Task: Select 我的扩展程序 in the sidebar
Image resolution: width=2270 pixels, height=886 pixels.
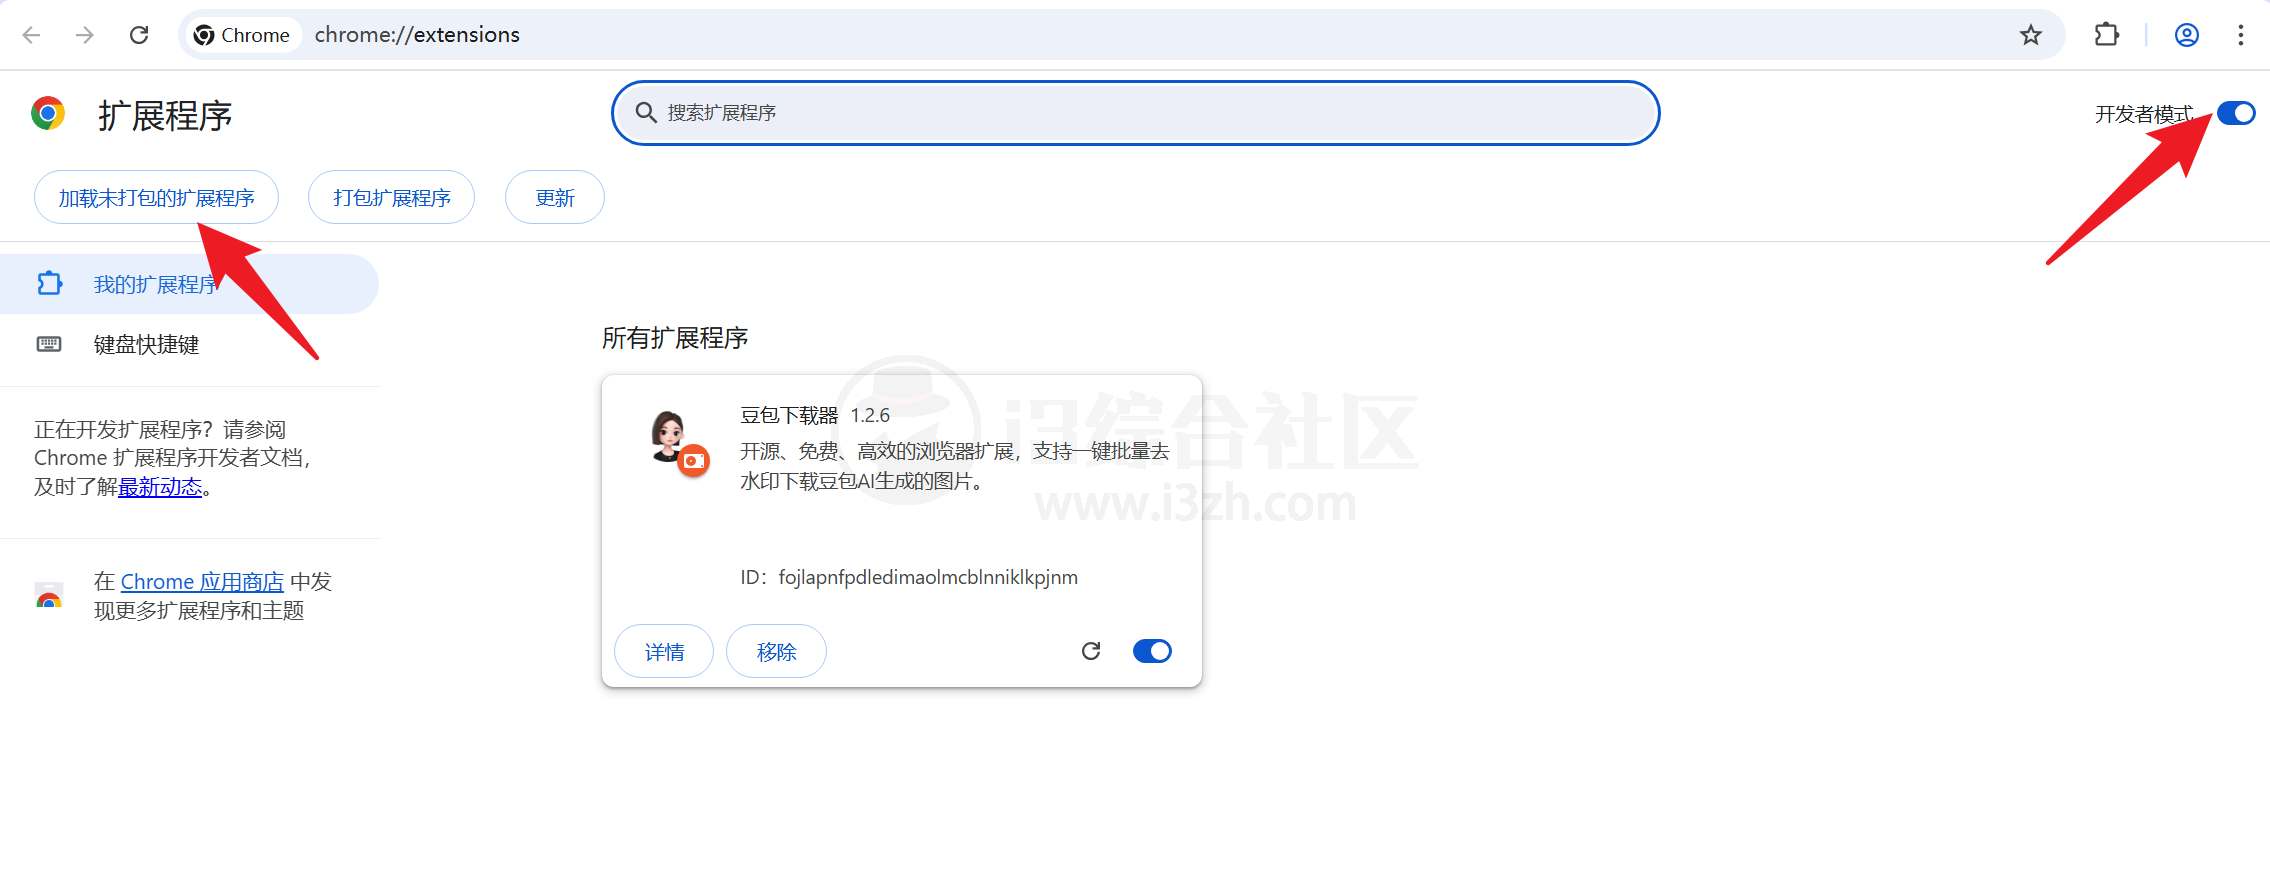Action: pyautogui.click(x=189, y=284)
